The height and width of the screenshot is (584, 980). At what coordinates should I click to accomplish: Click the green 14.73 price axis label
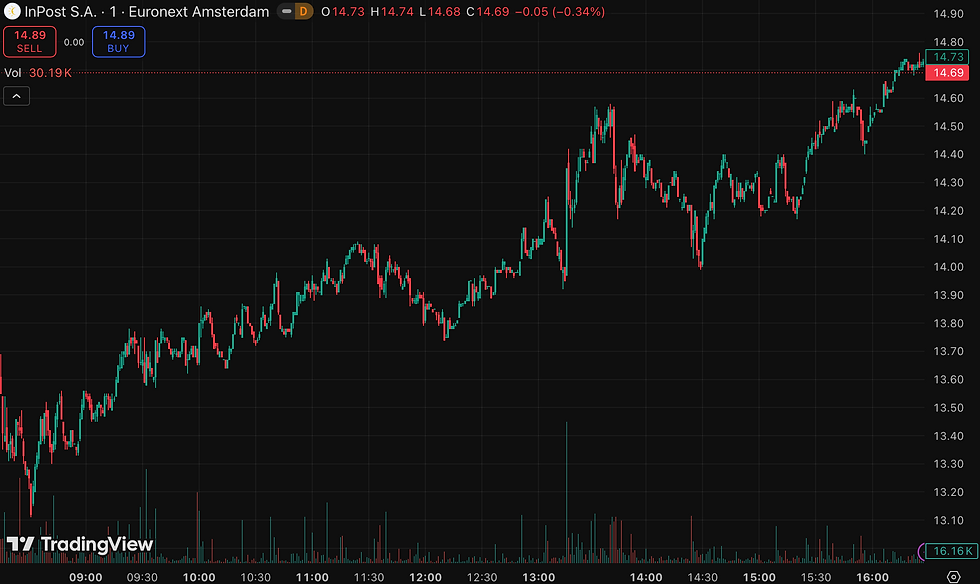tap(947, 57)
